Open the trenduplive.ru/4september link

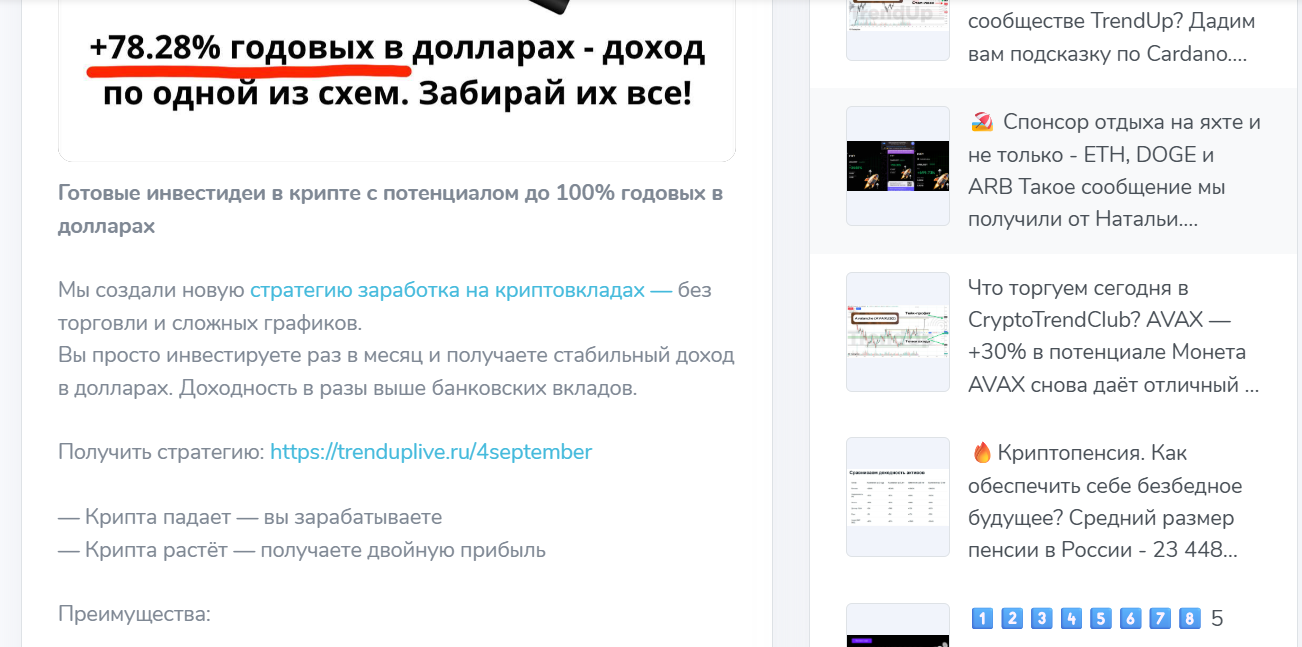[430, 451]
